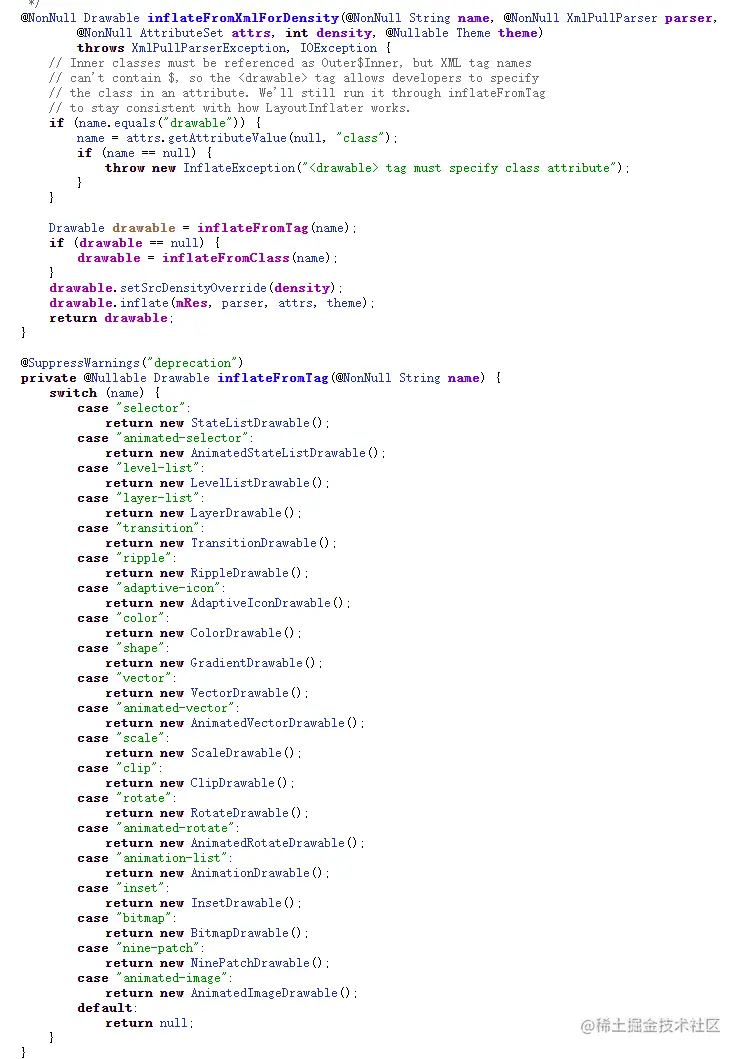Click ClipDrawable() constructor
Image resolution: width=745 pixels, height=1059 pixels.
(239, 783)
